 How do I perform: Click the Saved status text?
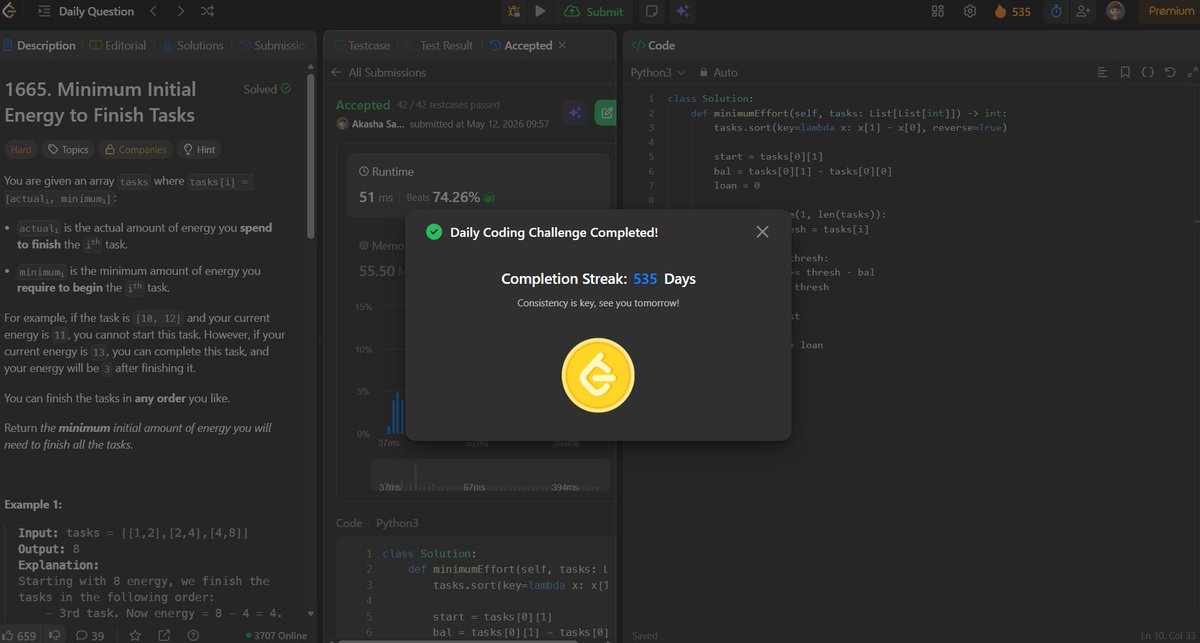[x=644, y=636]
